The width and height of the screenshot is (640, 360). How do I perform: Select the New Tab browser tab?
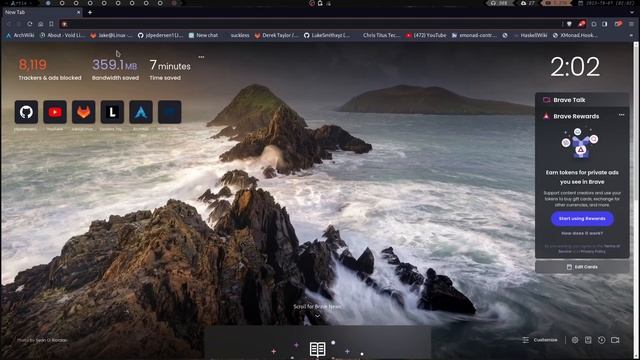pyautogui.click(x=42, y=12)
